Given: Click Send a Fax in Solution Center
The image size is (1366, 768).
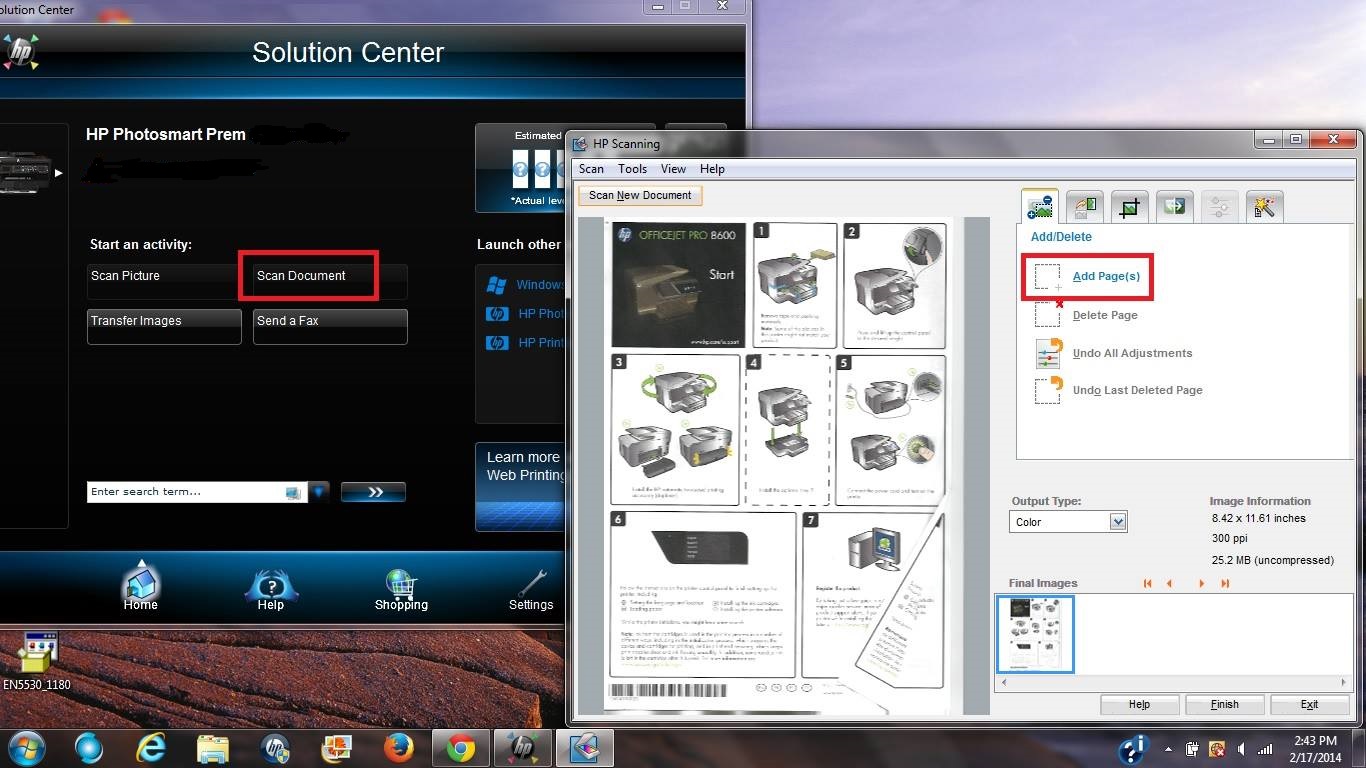Looking at the screenshot, I should click(330, 326).
